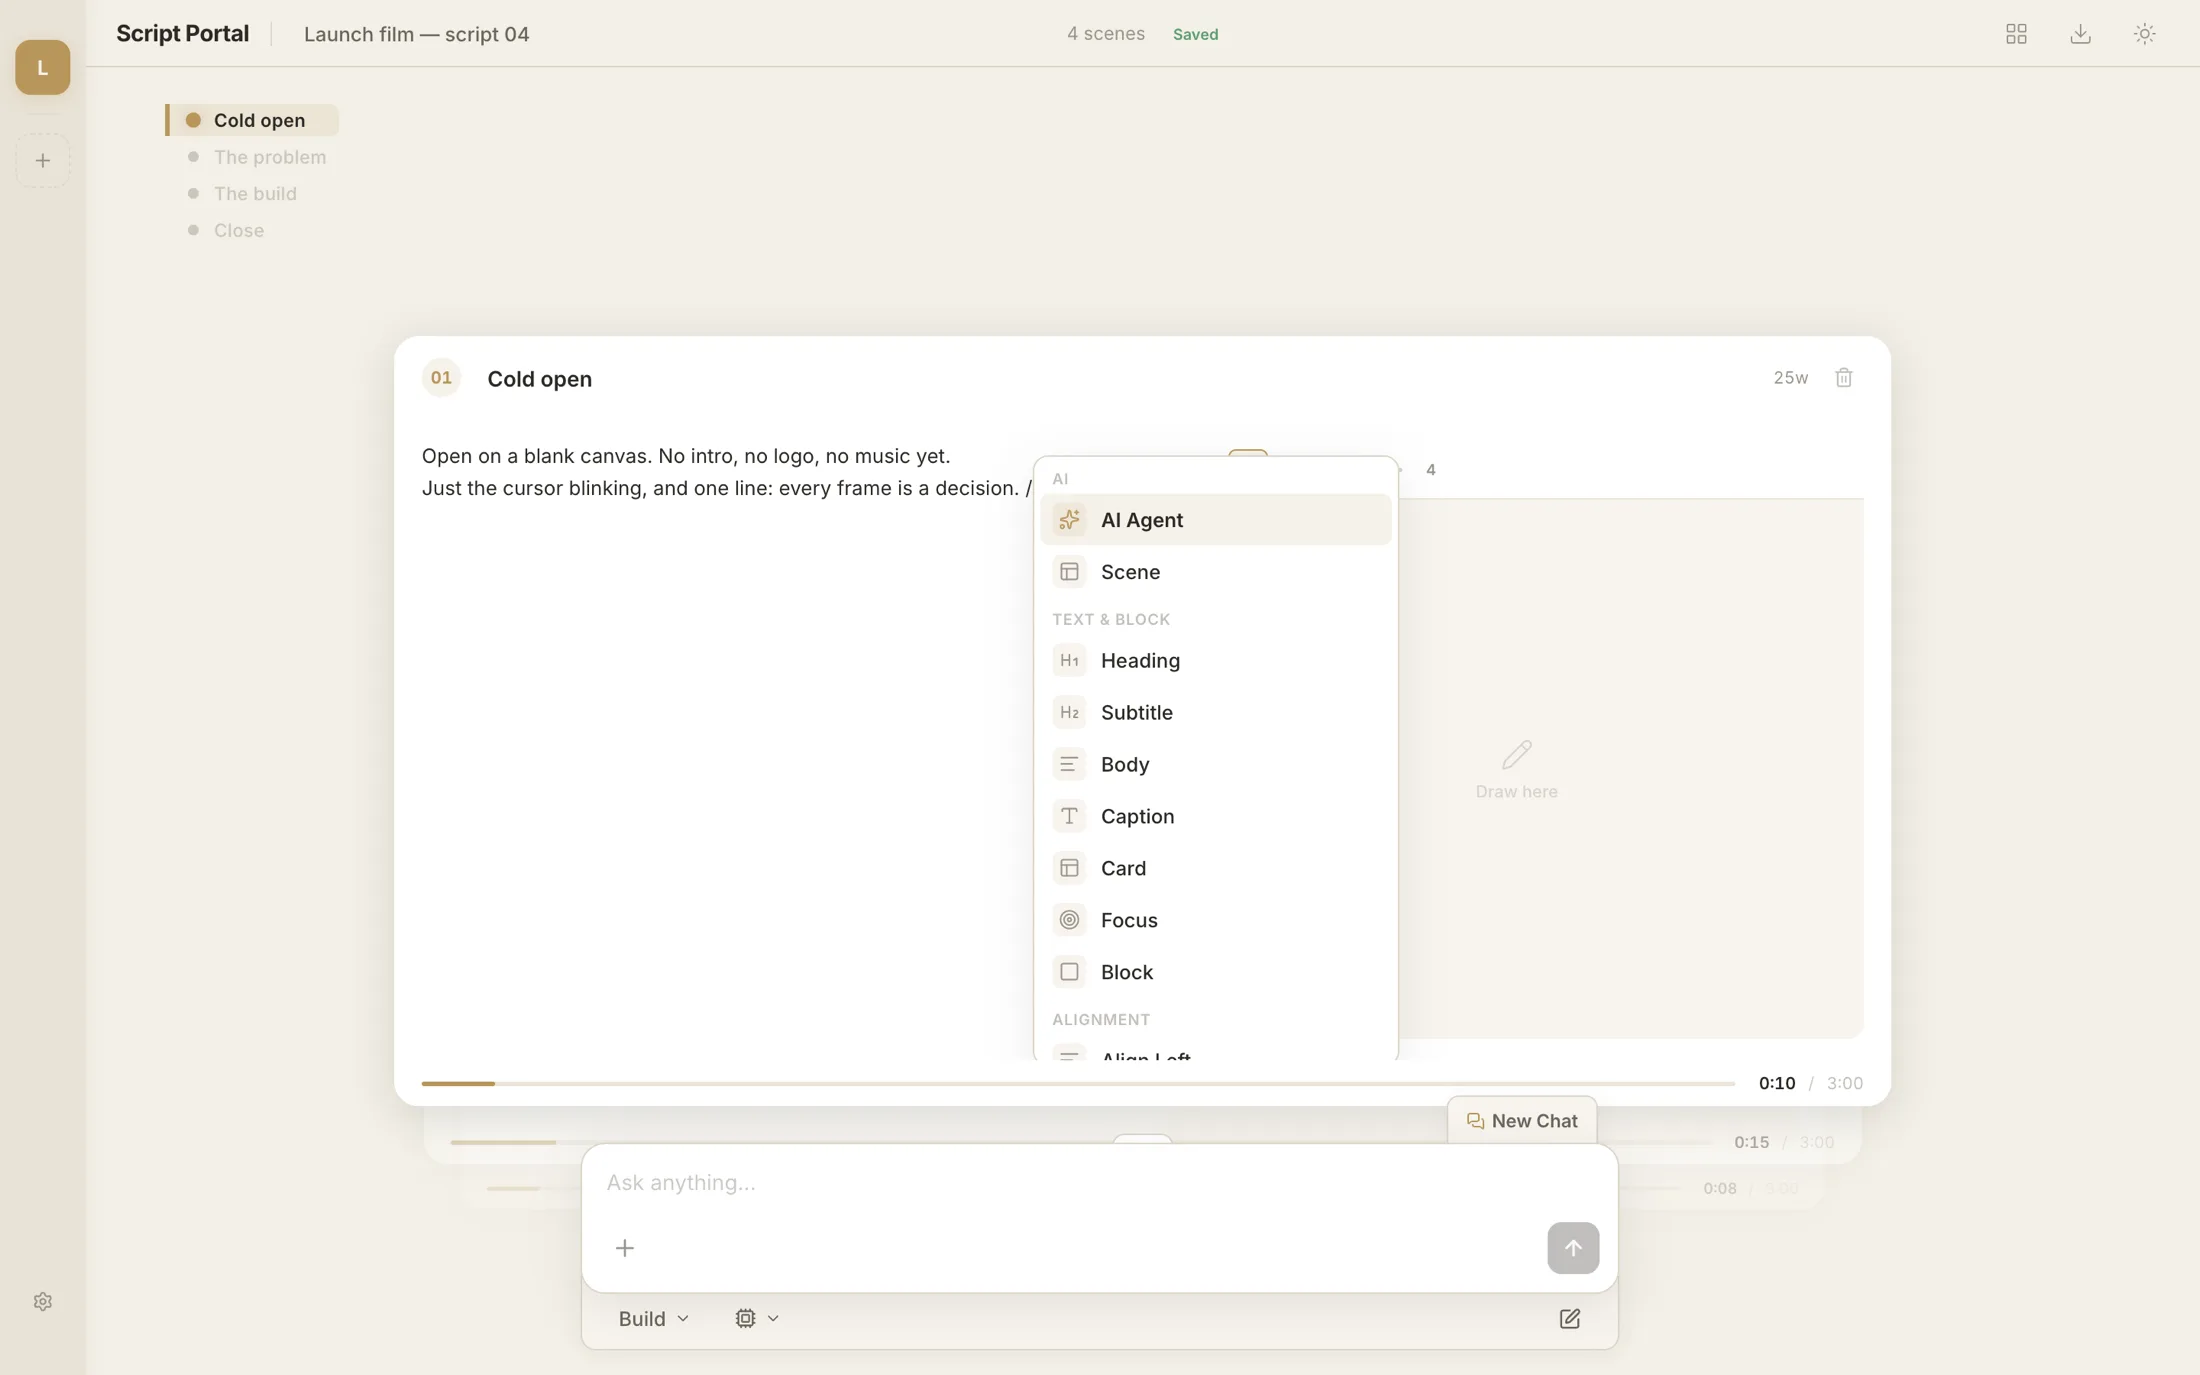Click the Cold open scene progress bar
Screen dimensions: 2200x1375
click(1078, 1083)
